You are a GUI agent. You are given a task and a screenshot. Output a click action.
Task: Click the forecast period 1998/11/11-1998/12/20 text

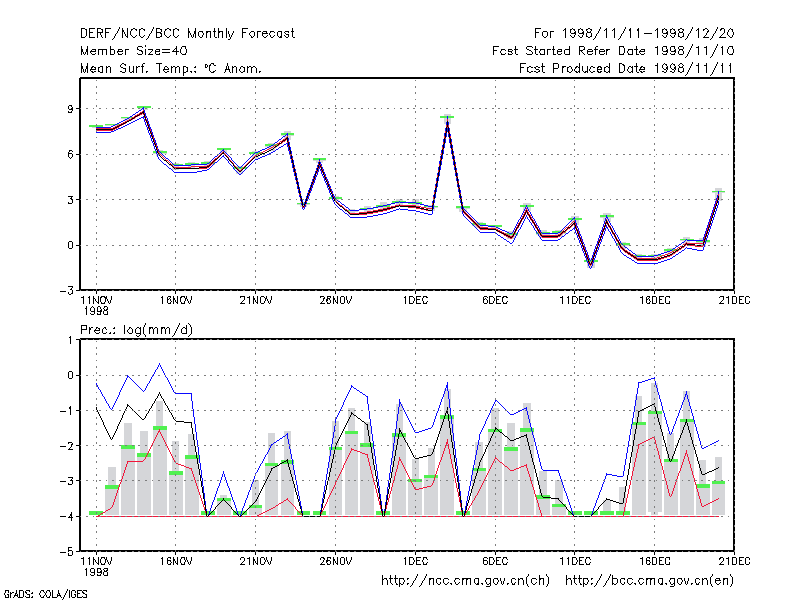click(x=634, y=34)
